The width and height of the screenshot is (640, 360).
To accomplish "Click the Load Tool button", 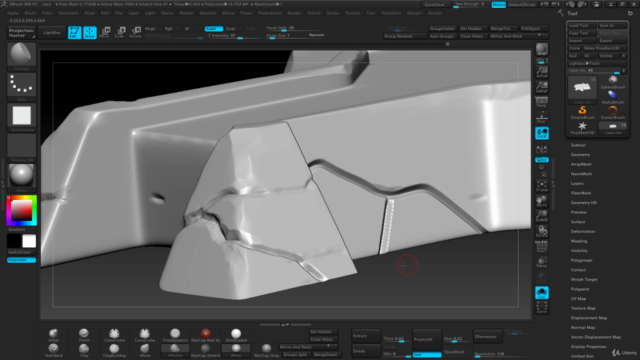I will pos(582,25).
